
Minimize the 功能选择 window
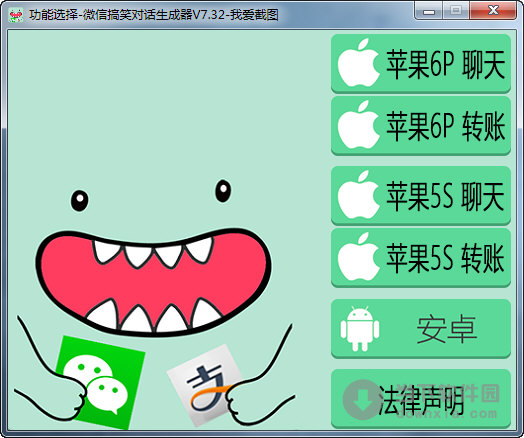click(429, 11)
